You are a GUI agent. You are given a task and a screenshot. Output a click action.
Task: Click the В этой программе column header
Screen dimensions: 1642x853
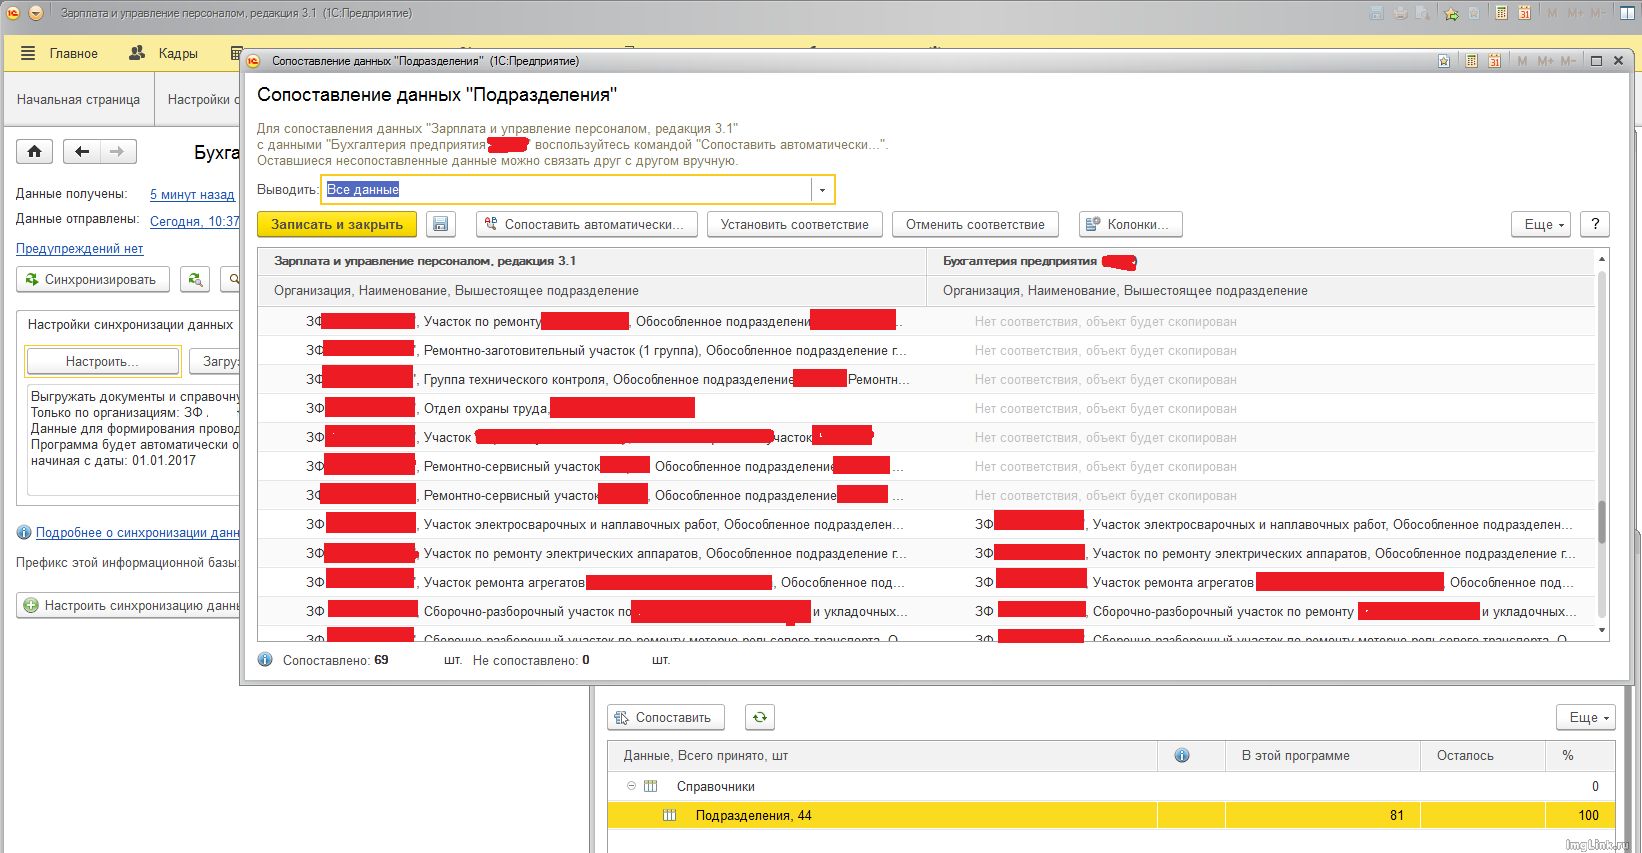coord(1322,756)
